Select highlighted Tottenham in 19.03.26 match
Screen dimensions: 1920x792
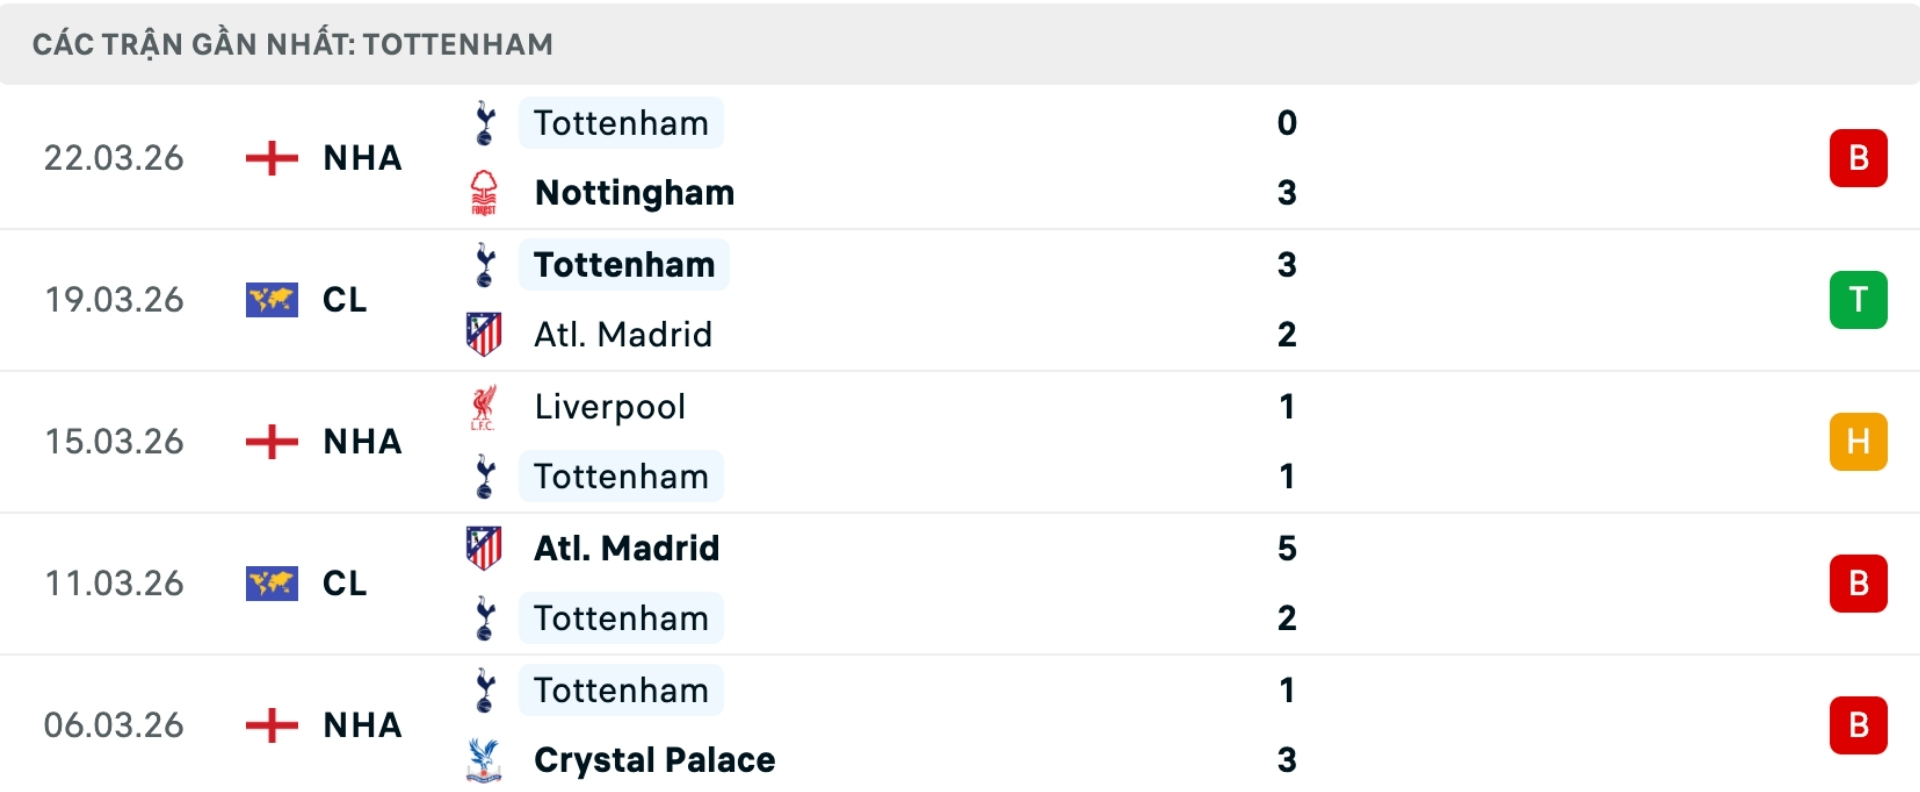pyautogui.click(x=624, y=265)
